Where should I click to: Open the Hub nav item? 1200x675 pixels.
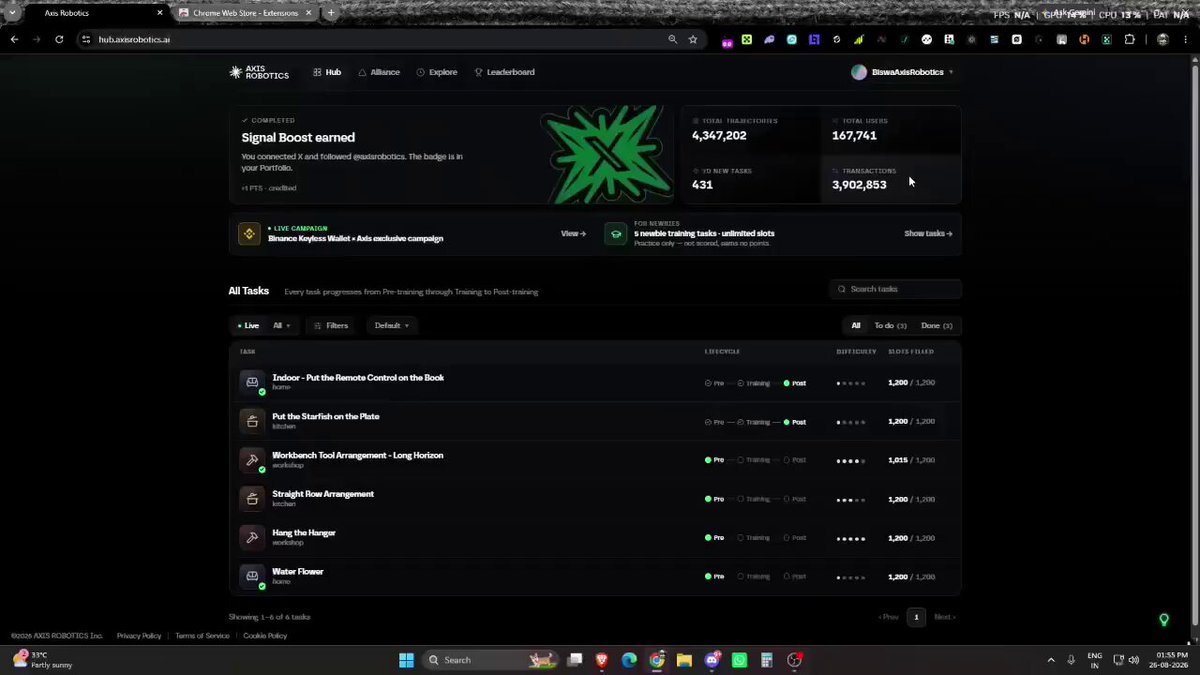pos(327,72)
